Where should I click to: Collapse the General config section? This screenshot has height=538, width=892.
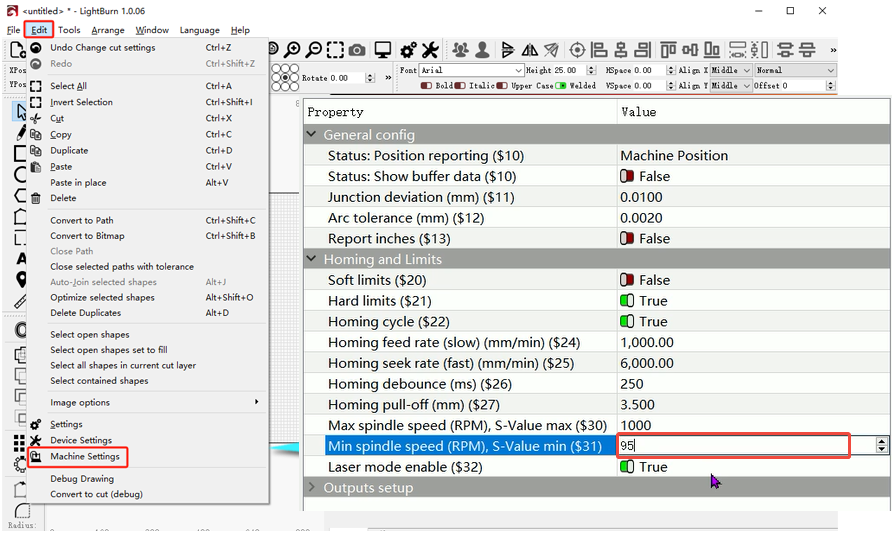point(311,135)
